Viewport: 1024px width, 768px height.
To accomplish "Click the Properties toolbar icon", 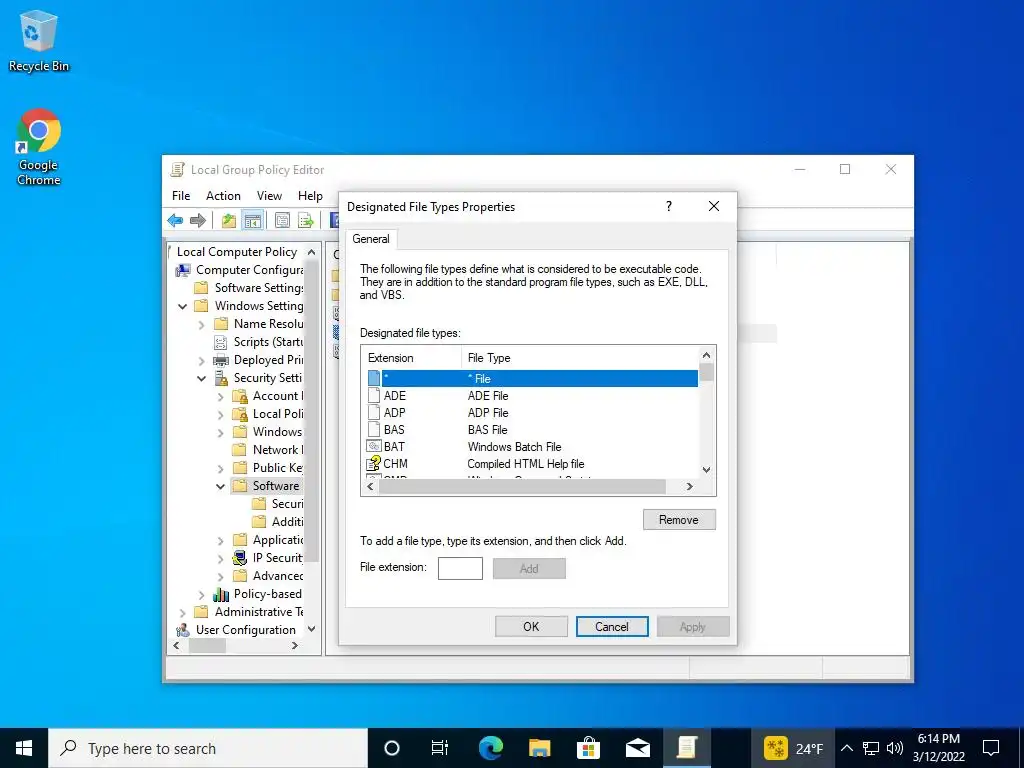I will [x=282, y=221].
